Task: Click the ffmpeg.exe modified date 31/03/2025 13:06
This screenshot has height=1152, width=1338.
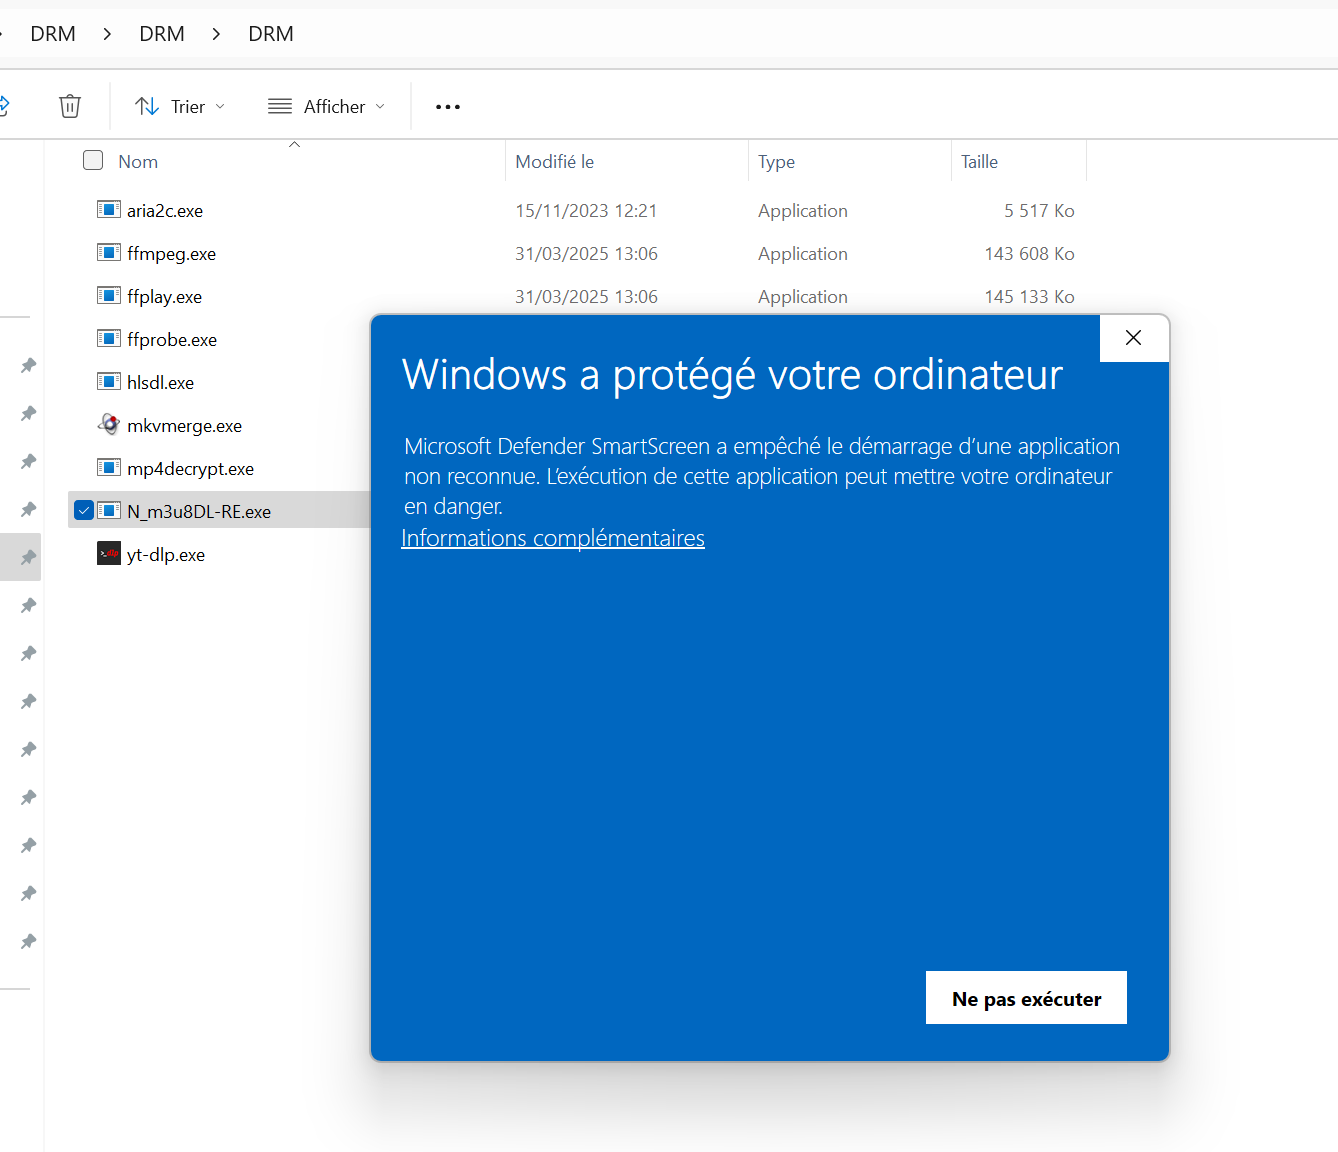Action: point(586,254)
